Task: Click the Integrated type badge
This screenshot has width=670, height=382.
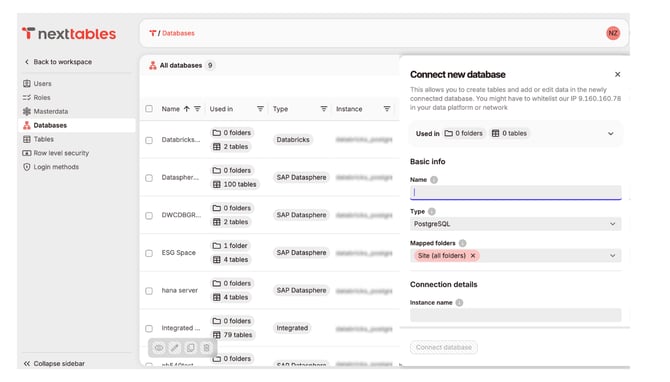Action: [x=292, y=328]
